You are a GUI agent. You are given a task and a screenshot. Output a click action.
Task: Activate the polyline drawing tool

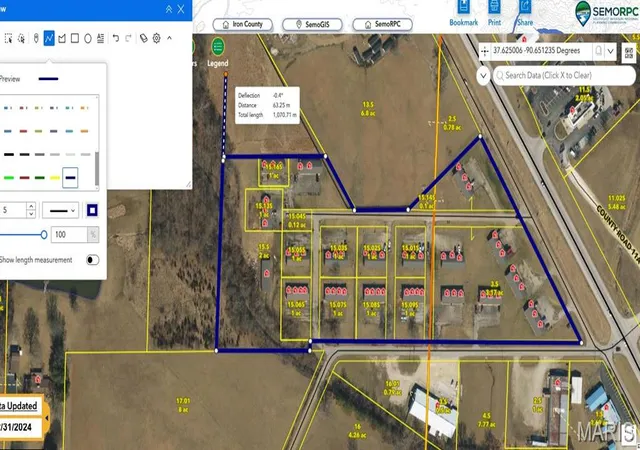coord(49,38)
